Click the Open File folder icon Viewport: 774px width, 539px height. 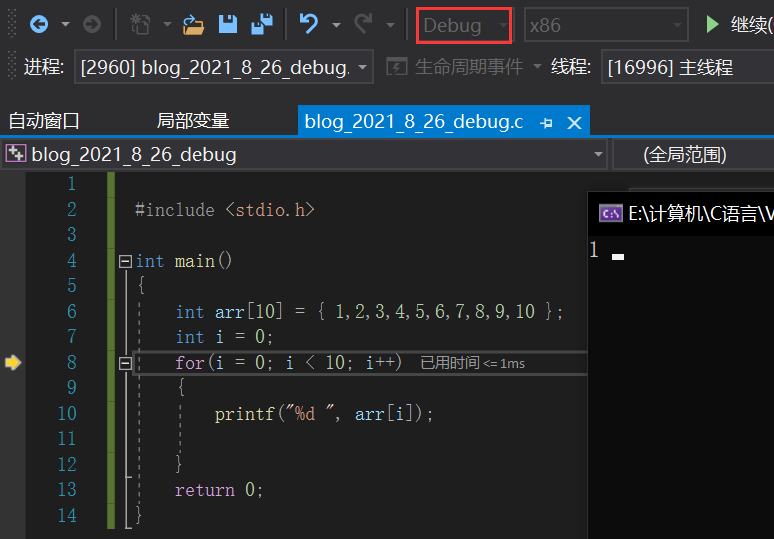tap(193, 24)
